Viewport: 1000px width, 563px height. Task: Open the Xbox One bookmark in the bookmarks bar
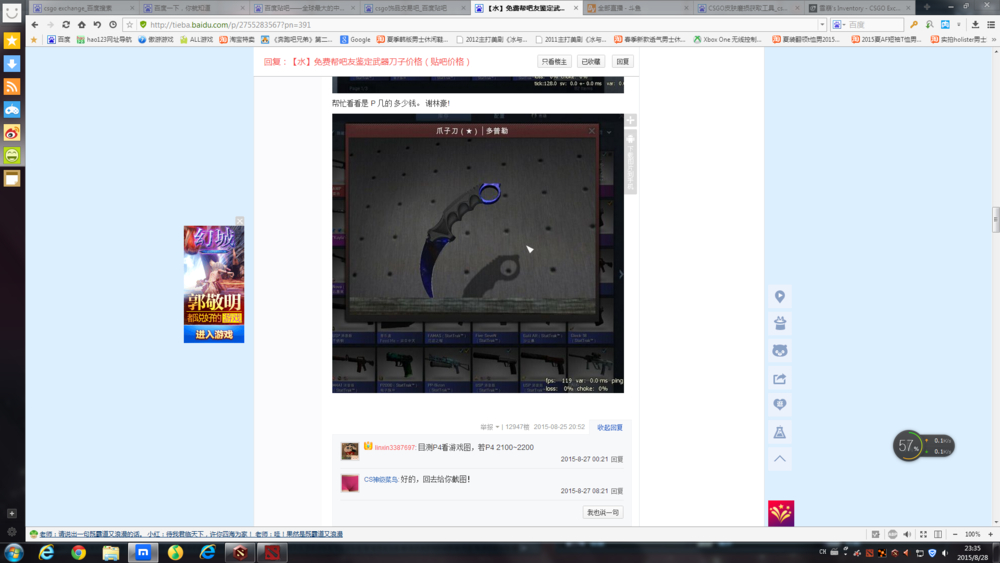pos(727,40)
